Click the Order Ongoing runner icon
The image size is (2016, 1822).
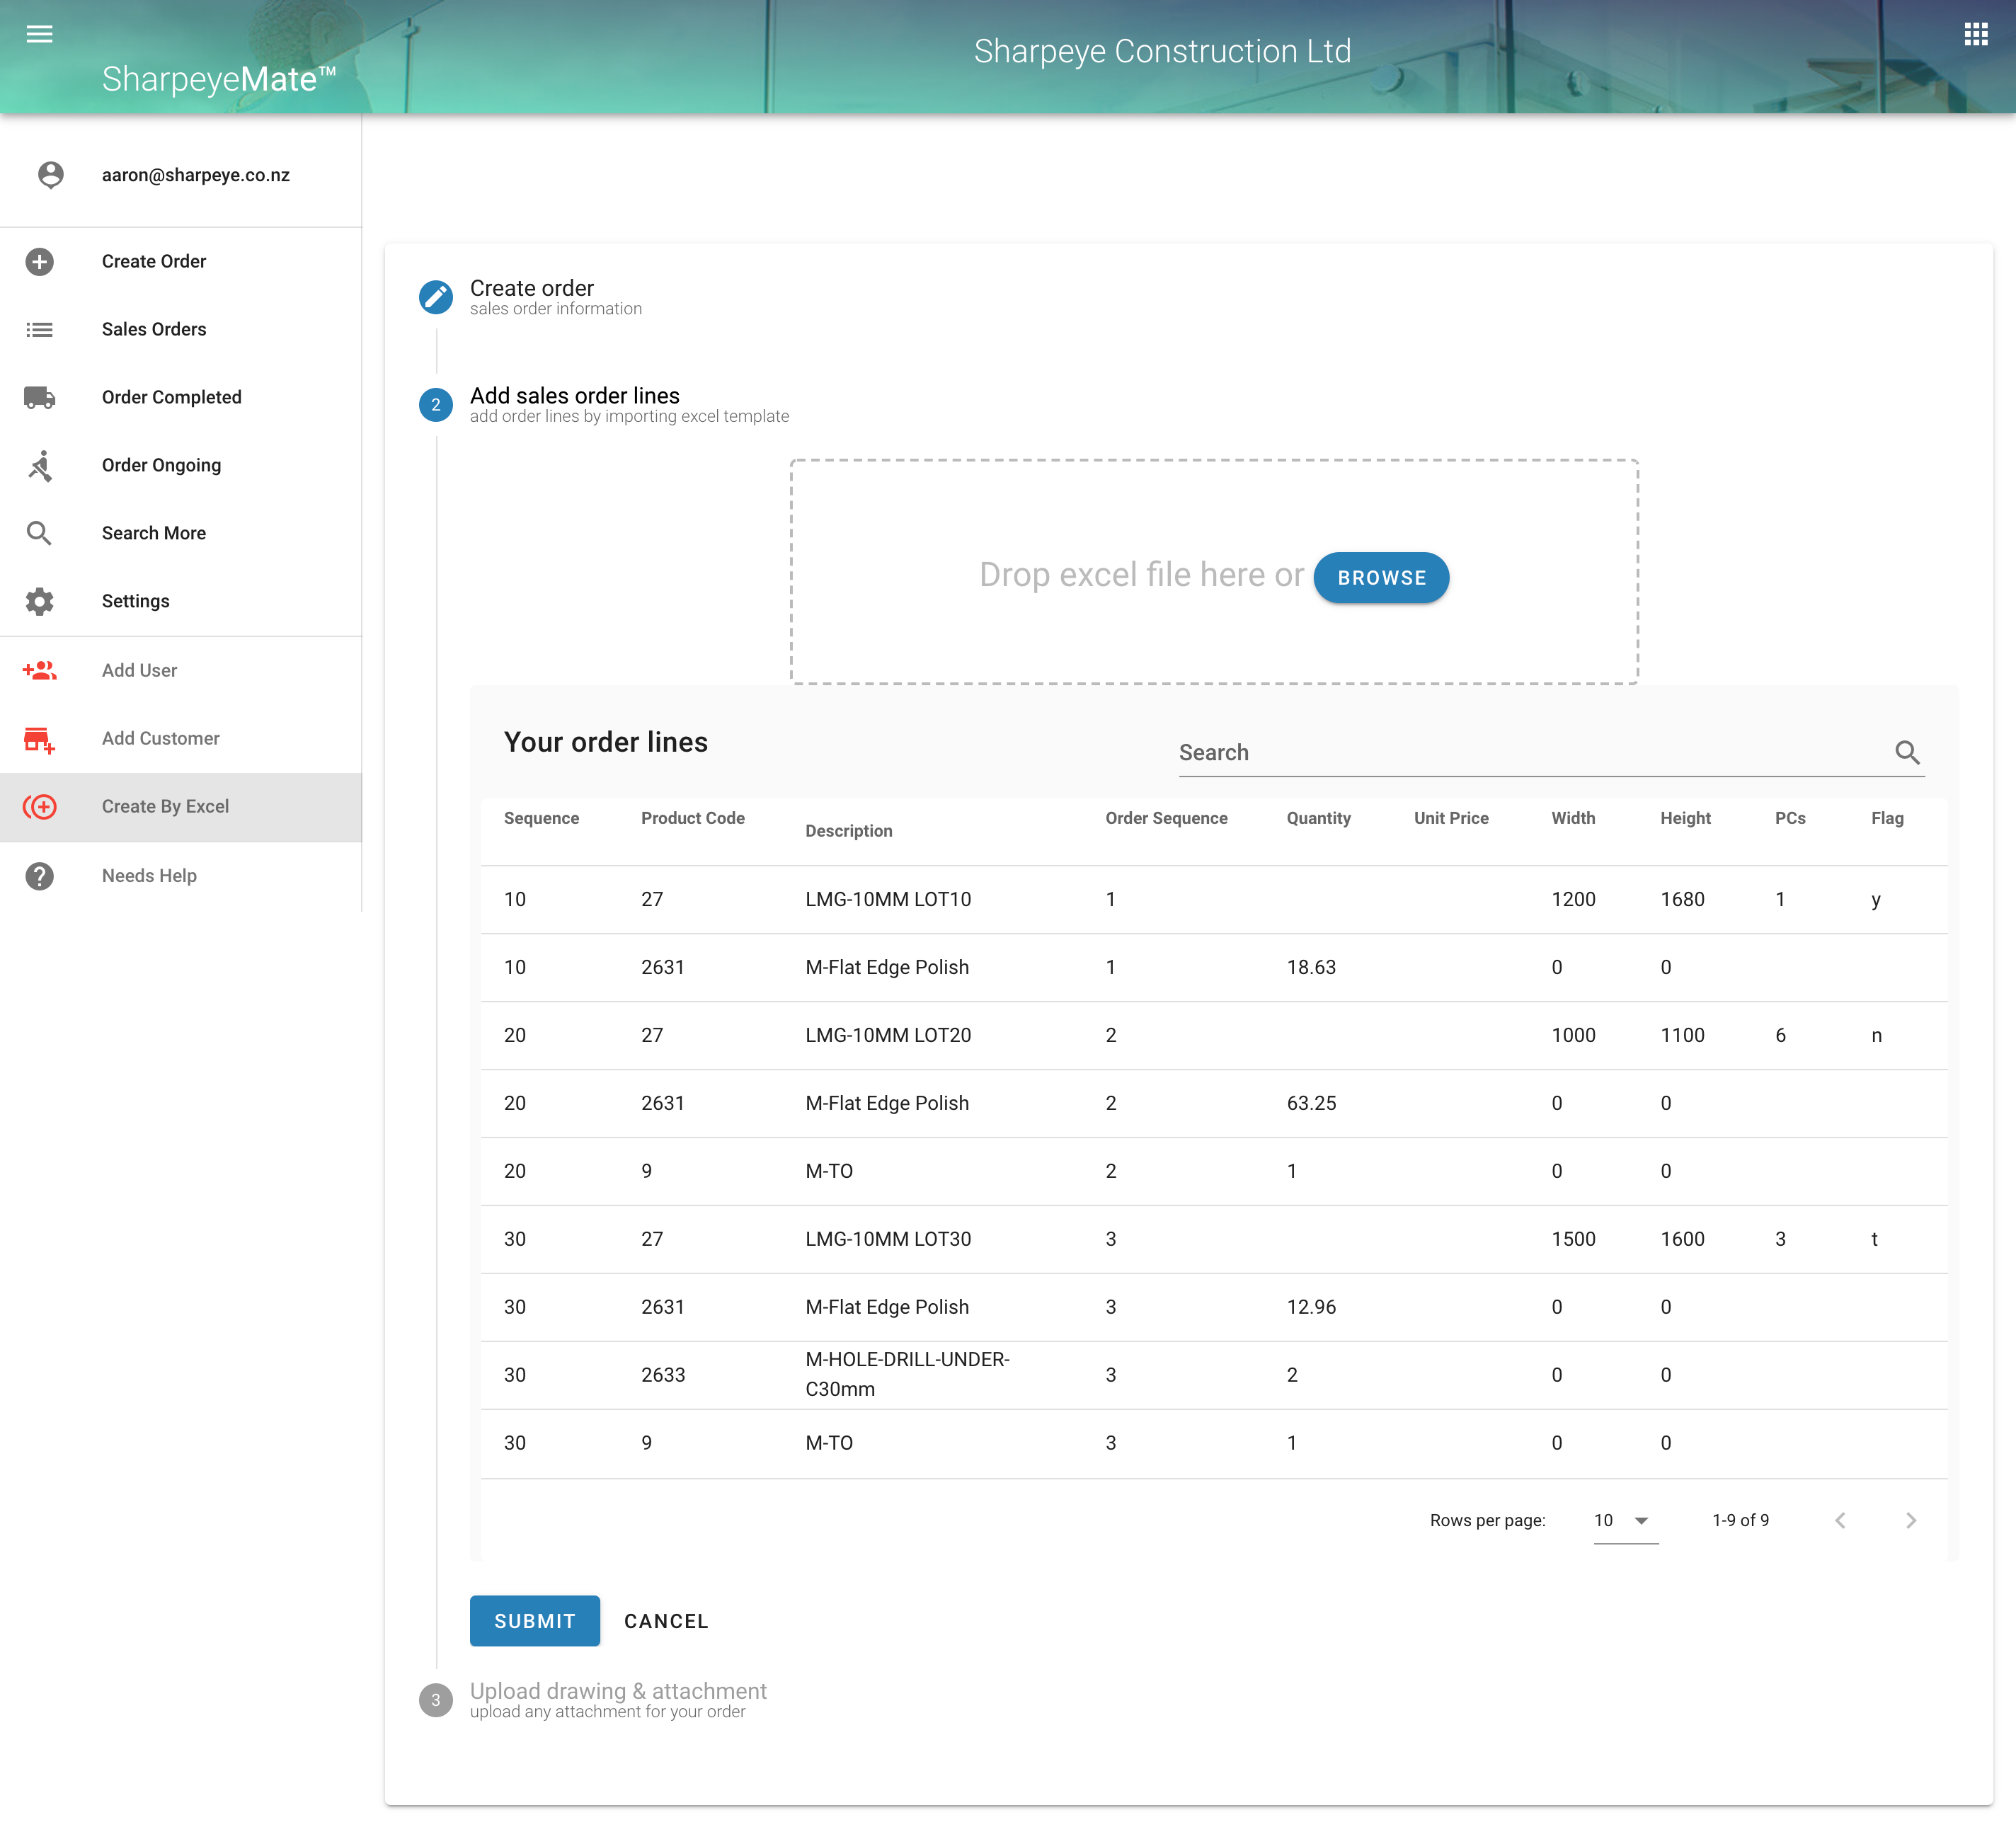(x=39, y=465)
